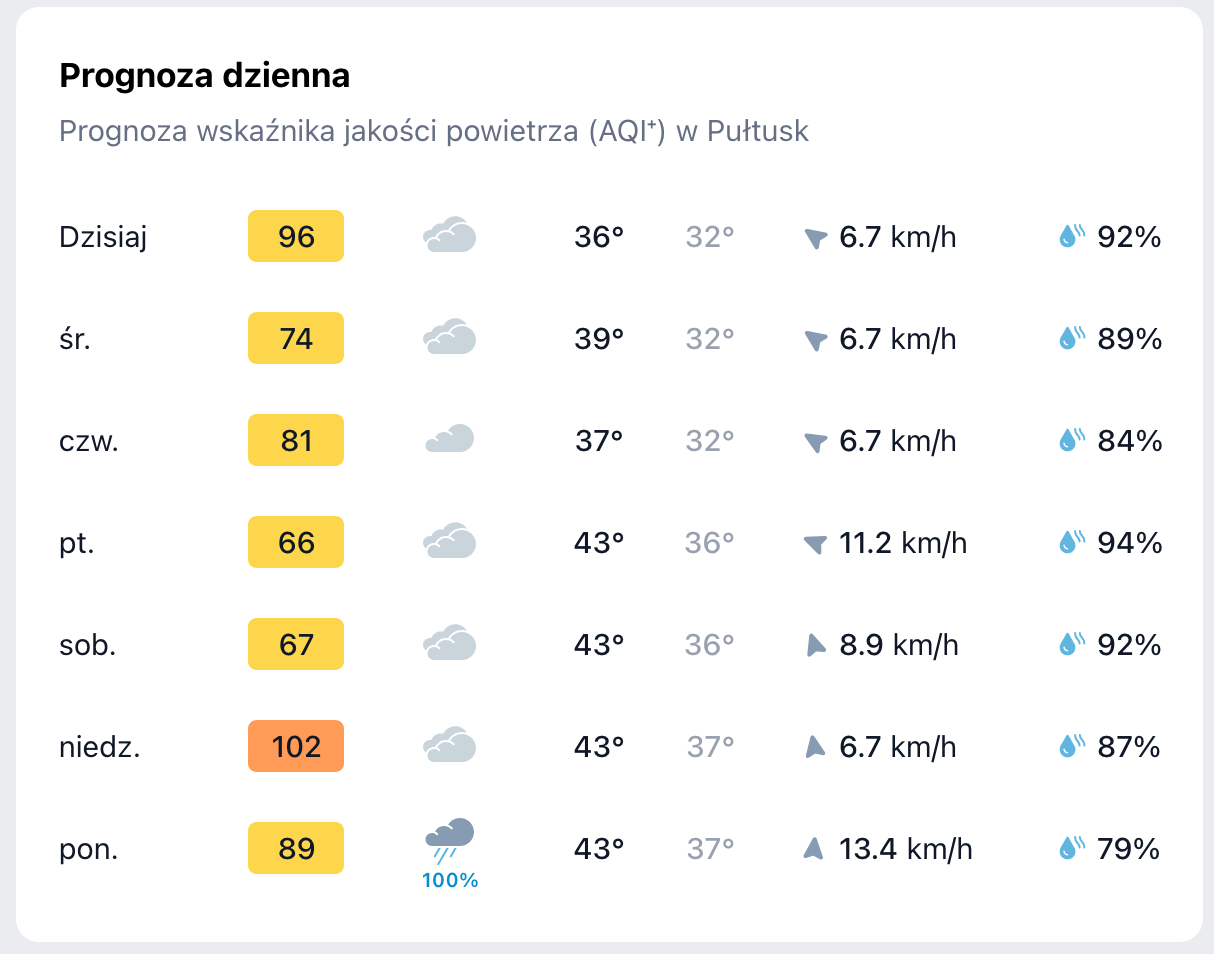Click the cloud icon in Dzisiaj row
The width and height of the screenshot is (1214, 954).
pyautogui.click(x=450, y=236)
